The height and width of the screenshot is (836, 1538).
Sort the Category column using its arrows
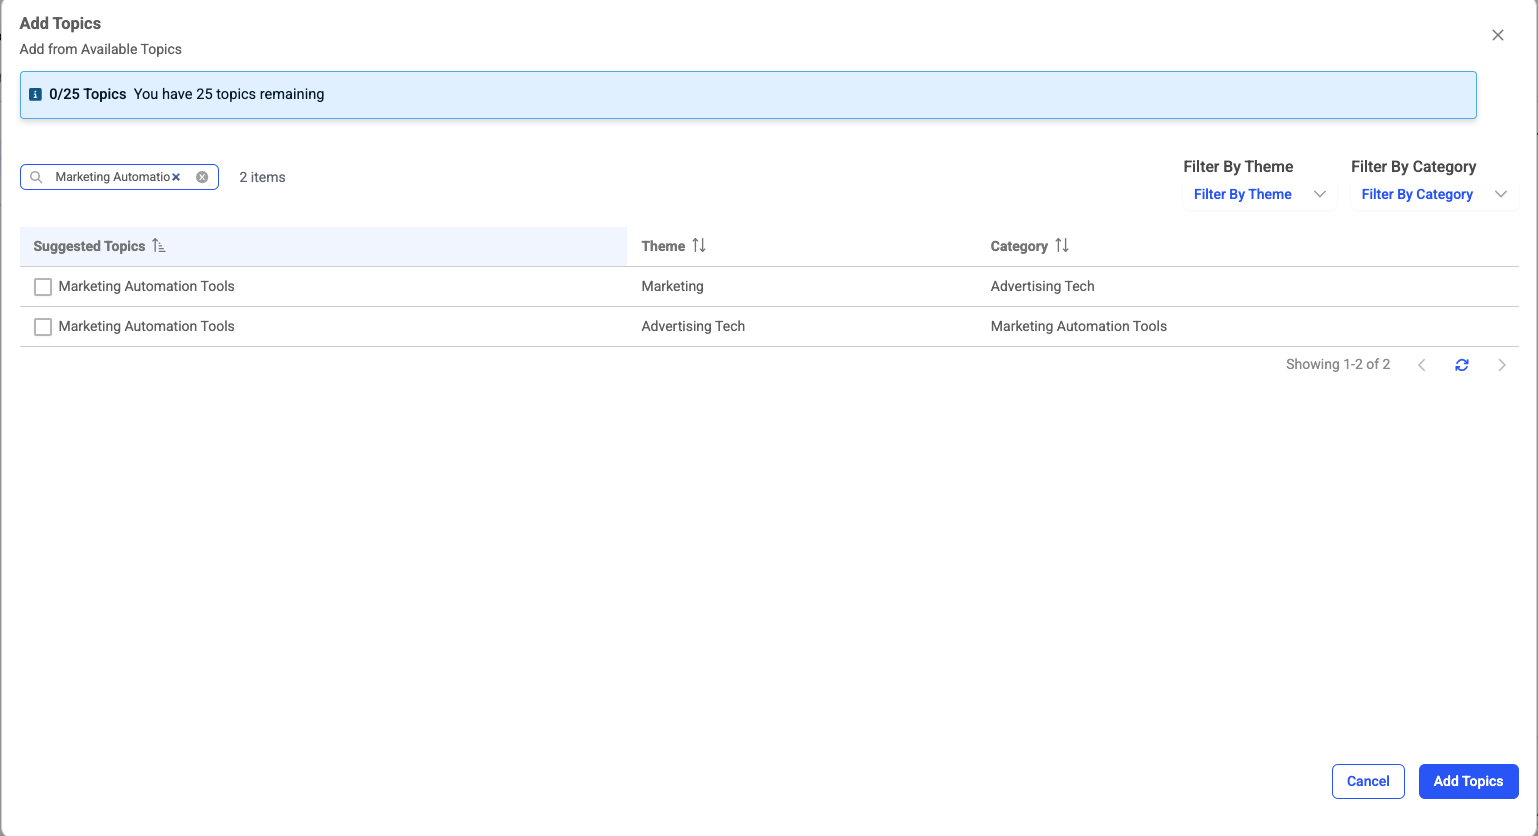pyautogui.click(x=1062, y=246)
